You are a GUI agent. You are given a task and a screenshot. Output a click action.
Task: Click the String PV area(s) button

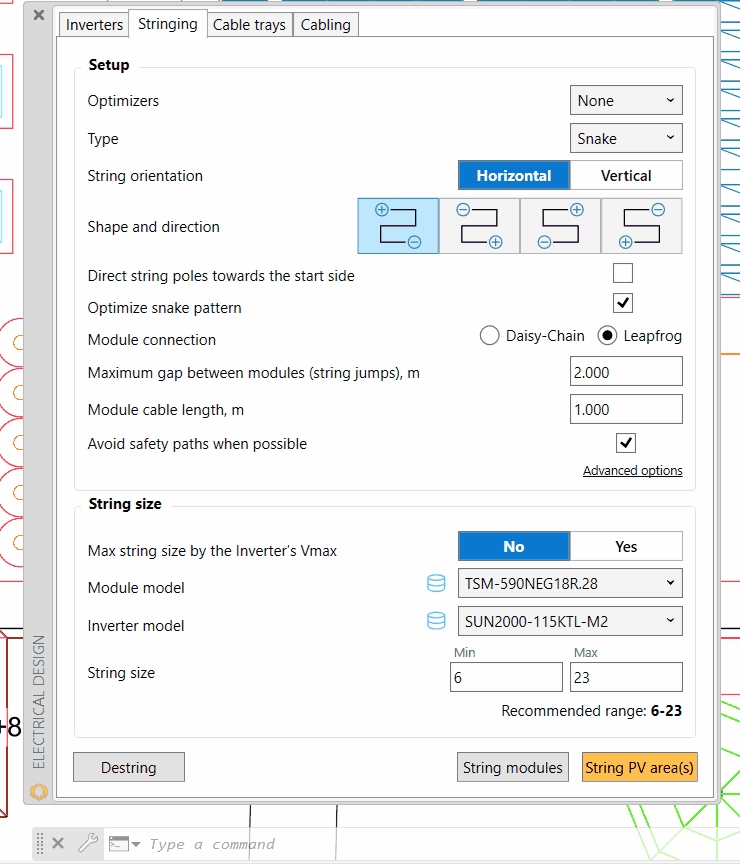(640, 767)
